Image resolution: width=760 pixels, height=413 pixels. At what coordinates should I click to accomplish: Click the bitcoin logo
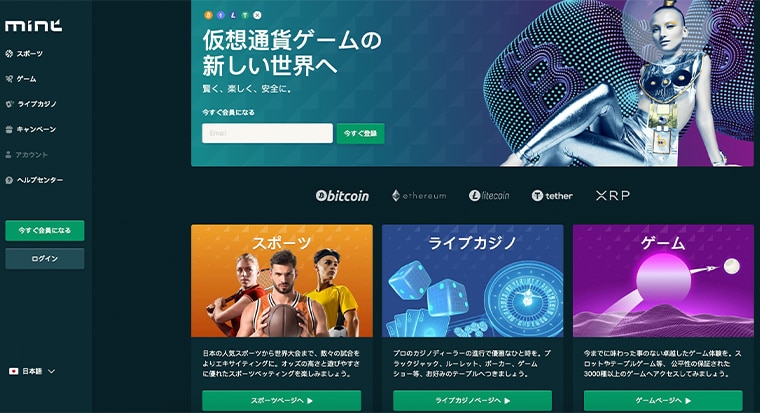tap(342, 195)
